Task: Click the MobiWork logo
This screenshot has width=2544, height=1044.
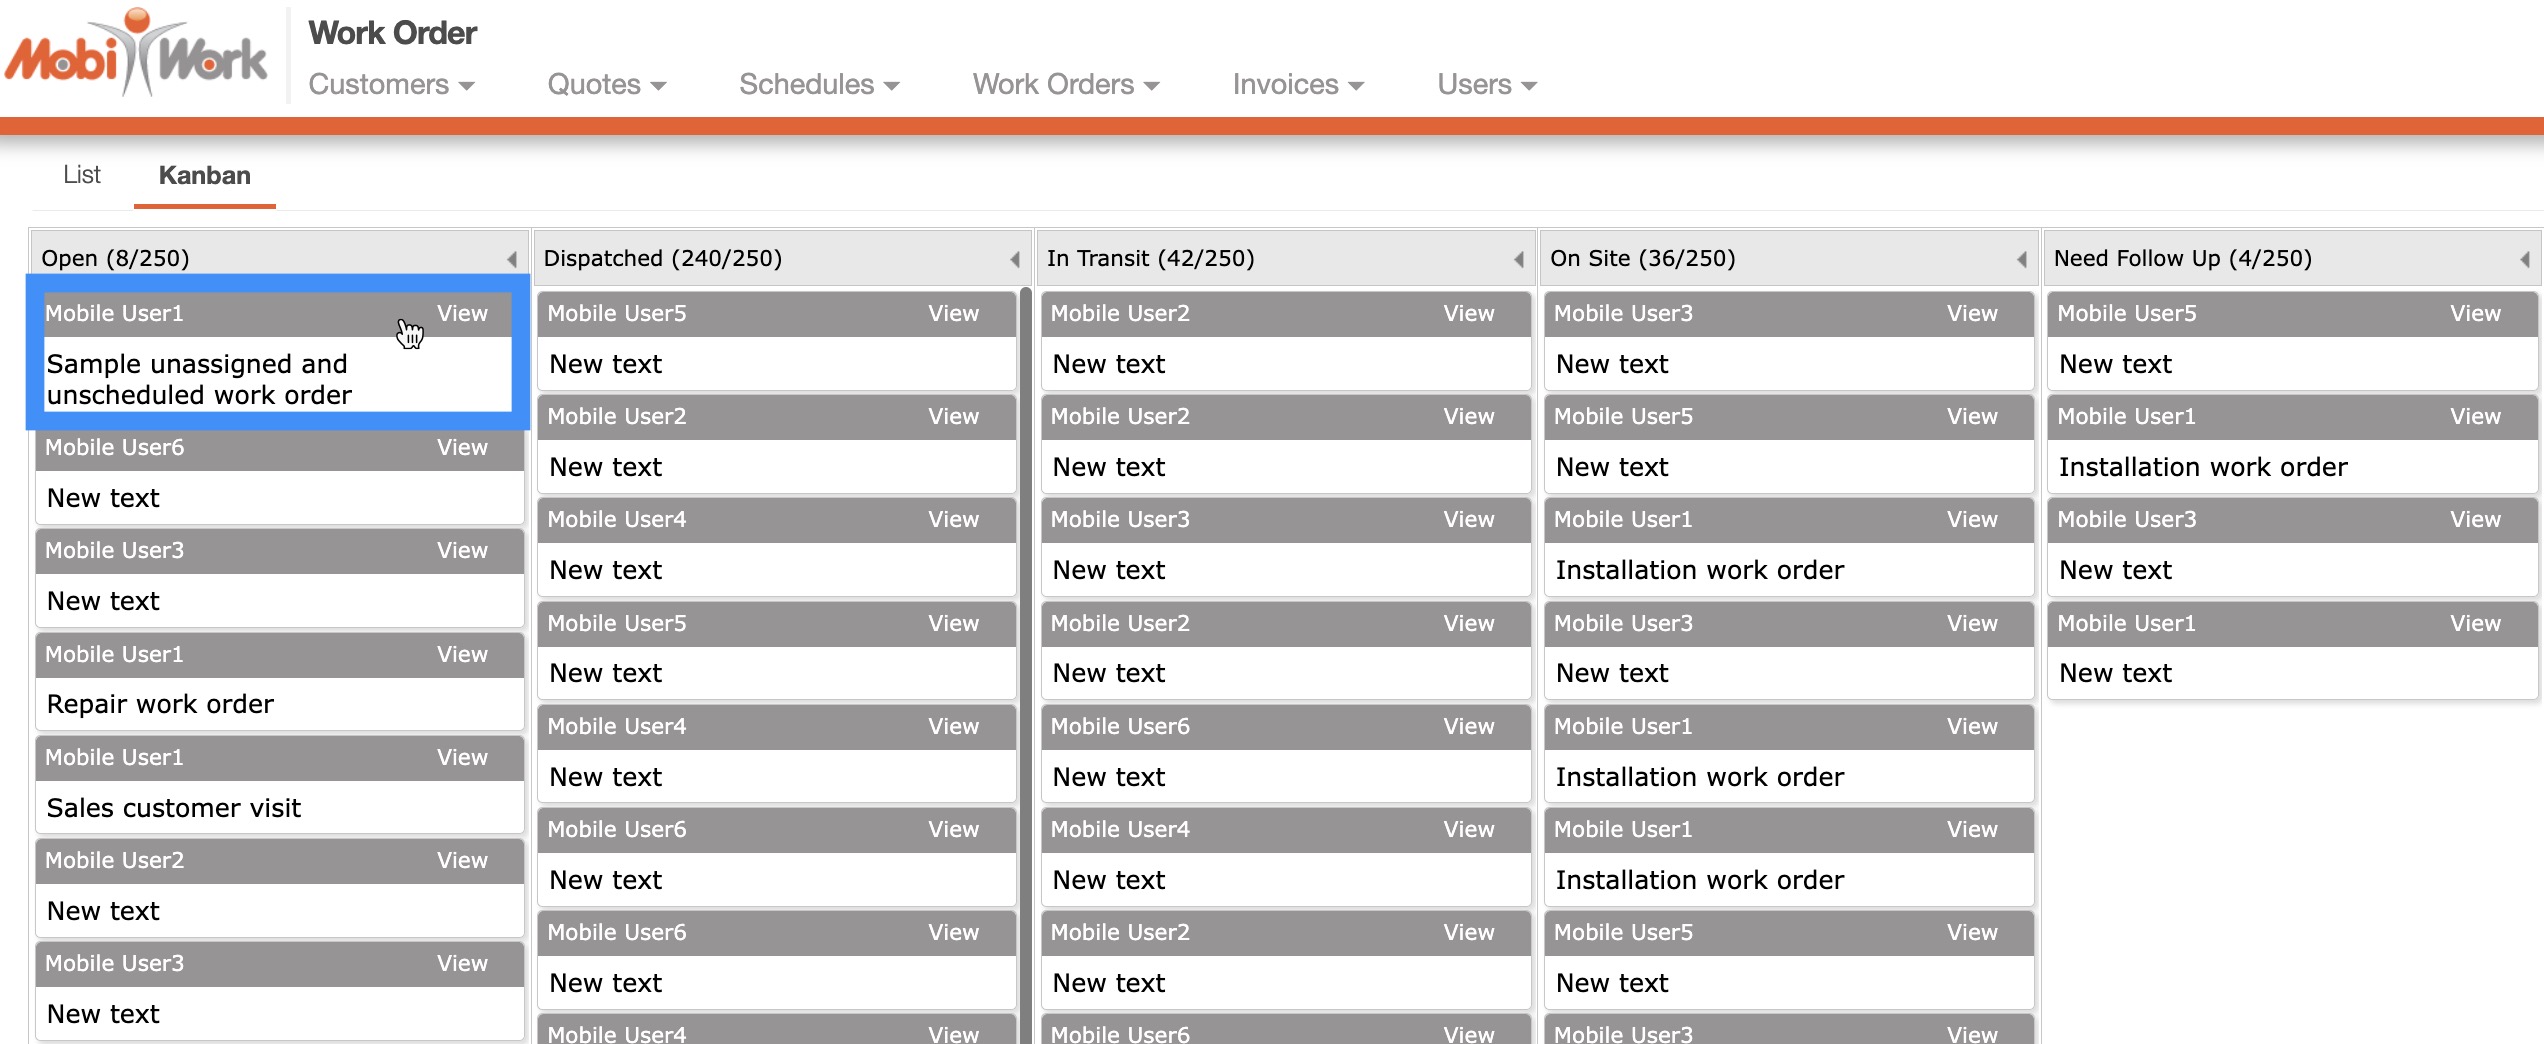Action: coord(137,54)
